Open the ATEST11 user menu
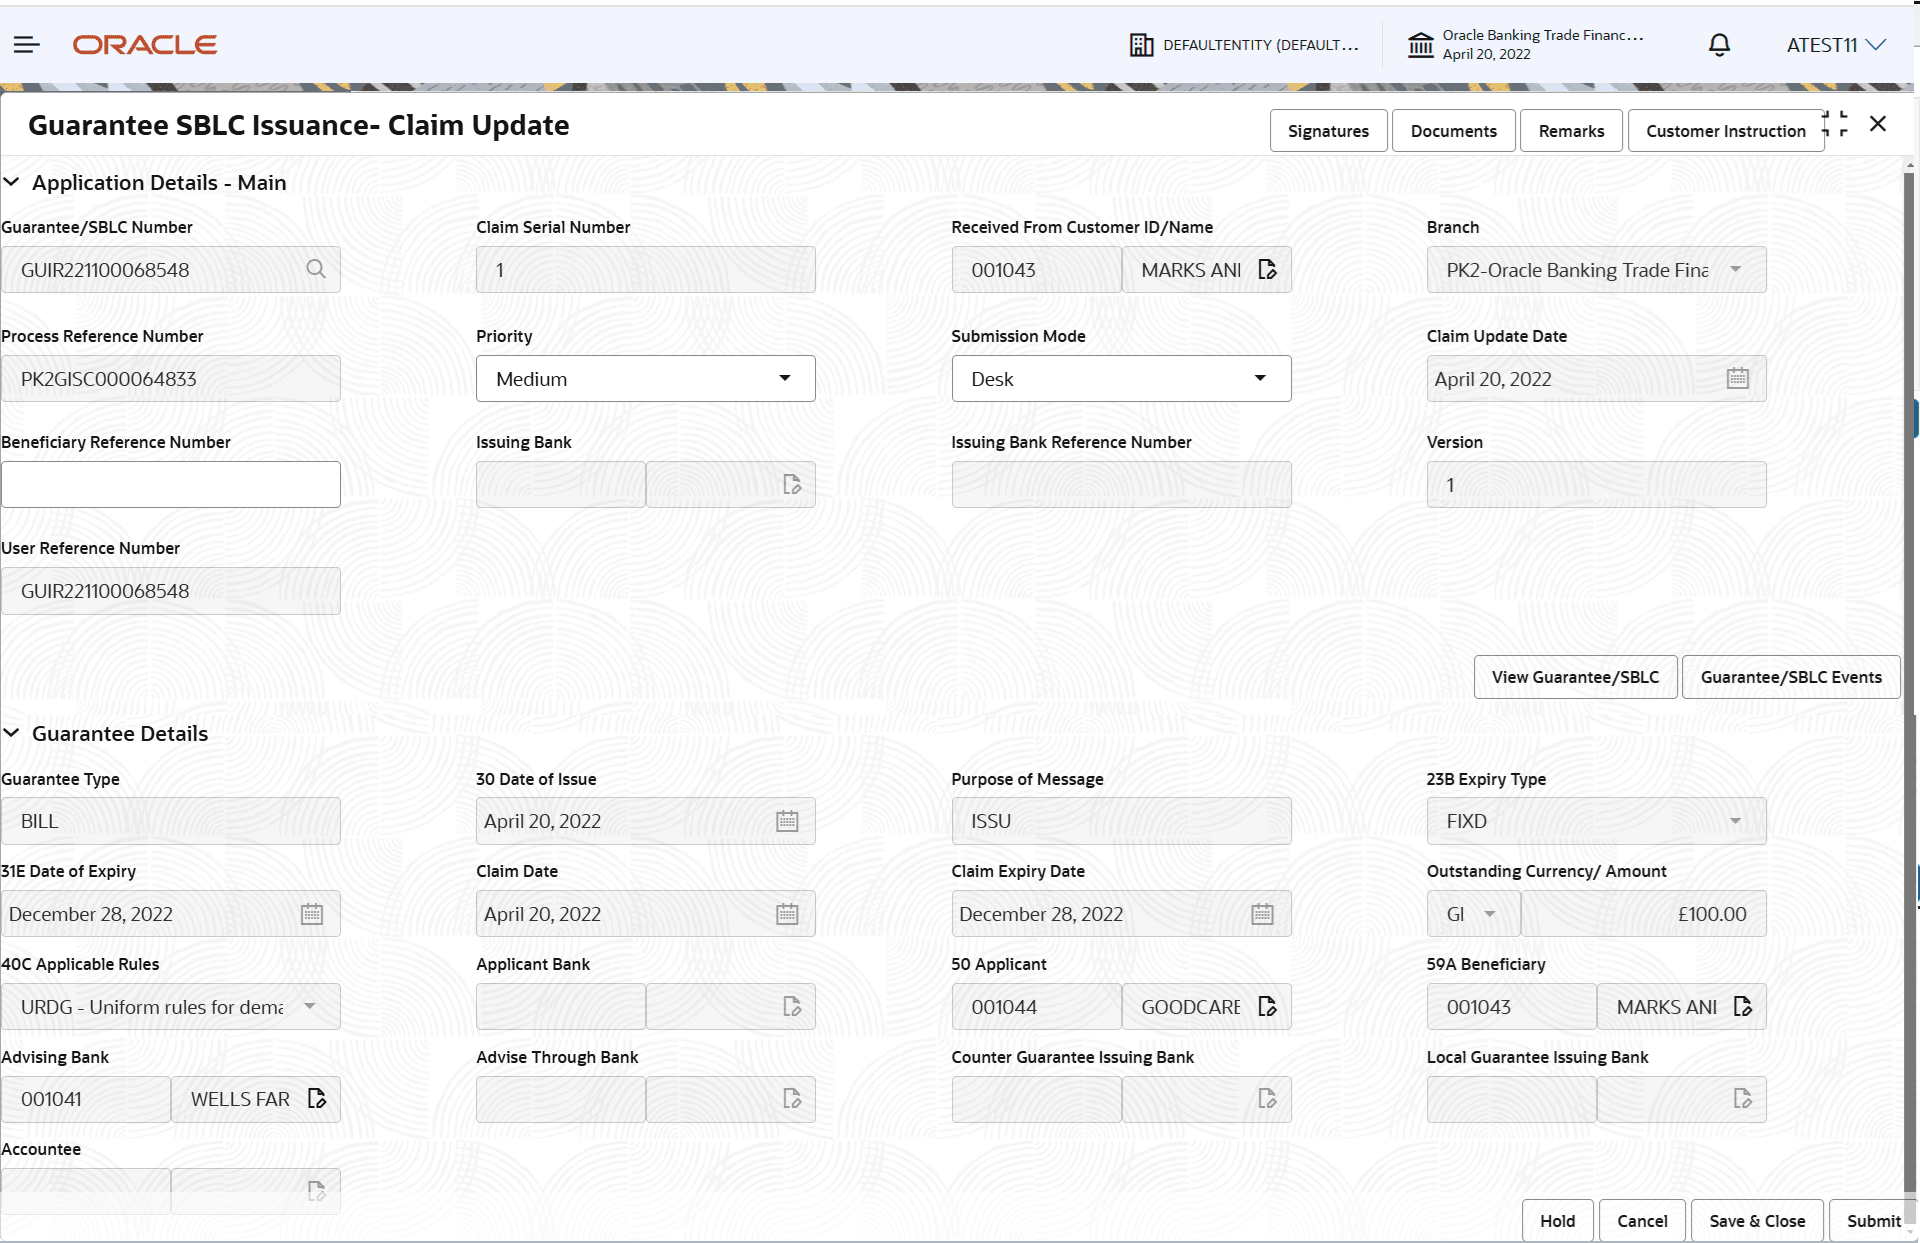The height and width of the screenshot is (1243, 1920). point(1835,45)
